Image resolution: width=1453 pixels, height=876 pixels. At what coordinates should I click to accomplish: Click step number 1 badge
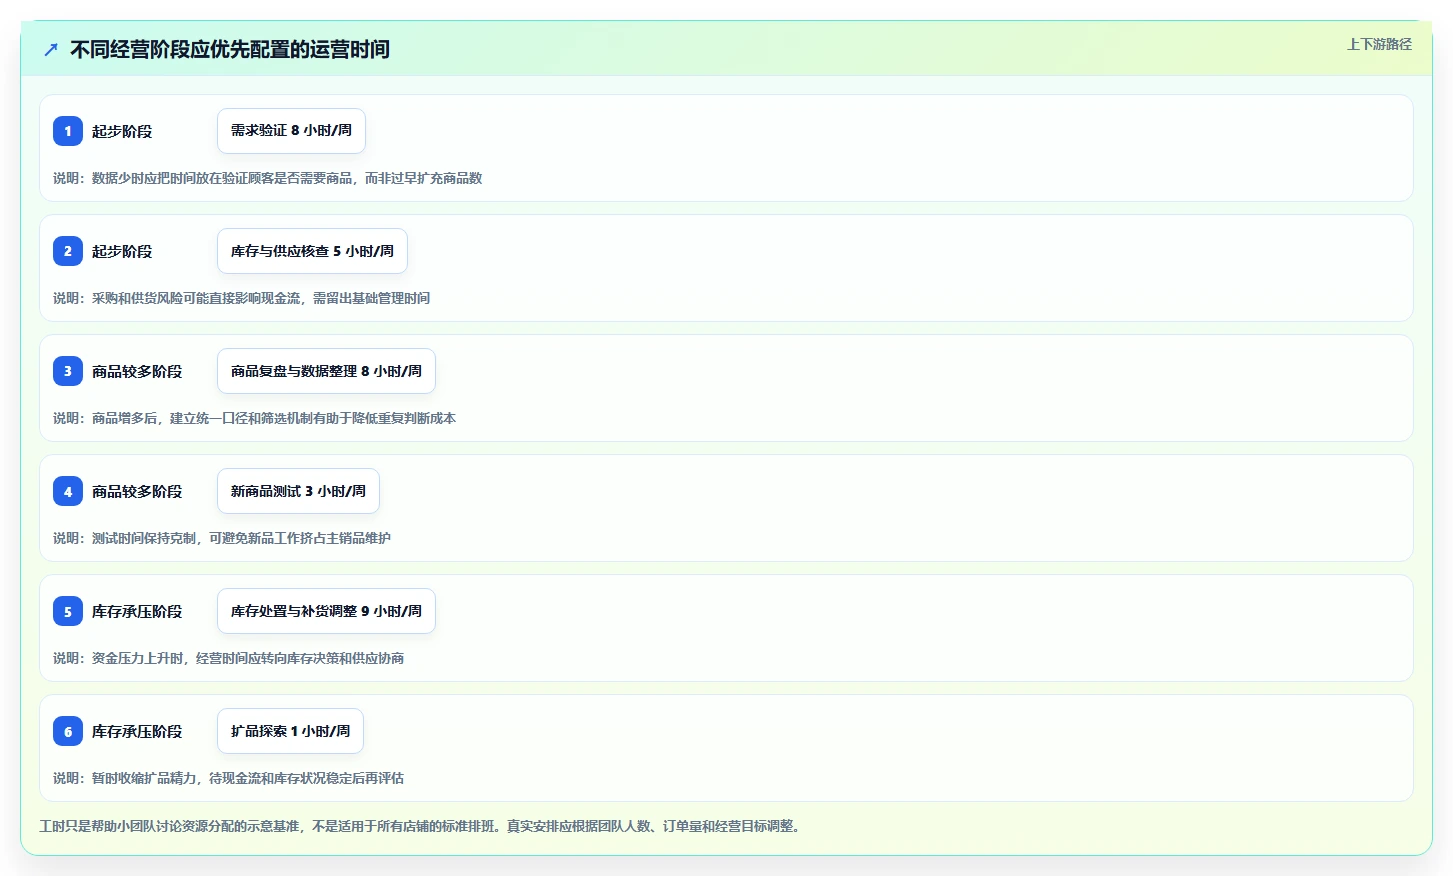68,131
